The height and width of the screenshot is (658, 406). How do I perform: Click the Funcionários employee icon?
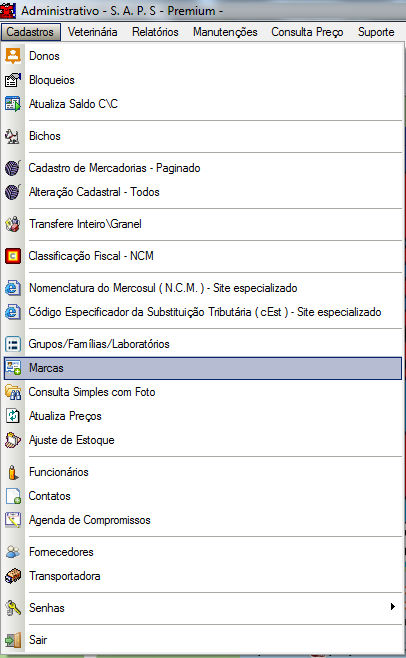[x=13, y=472]
